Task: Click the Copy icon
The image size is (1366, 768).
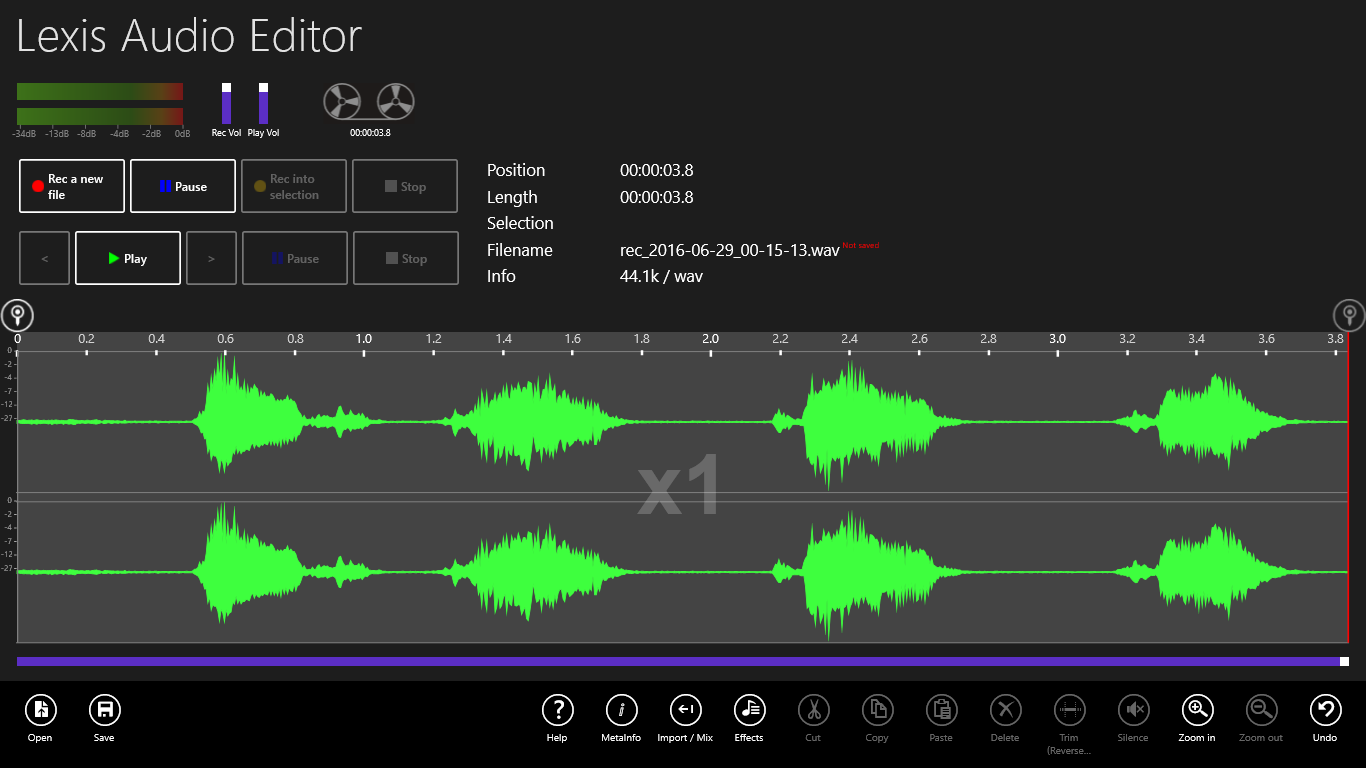Action: pyautogui.click(x=877, y=710)
